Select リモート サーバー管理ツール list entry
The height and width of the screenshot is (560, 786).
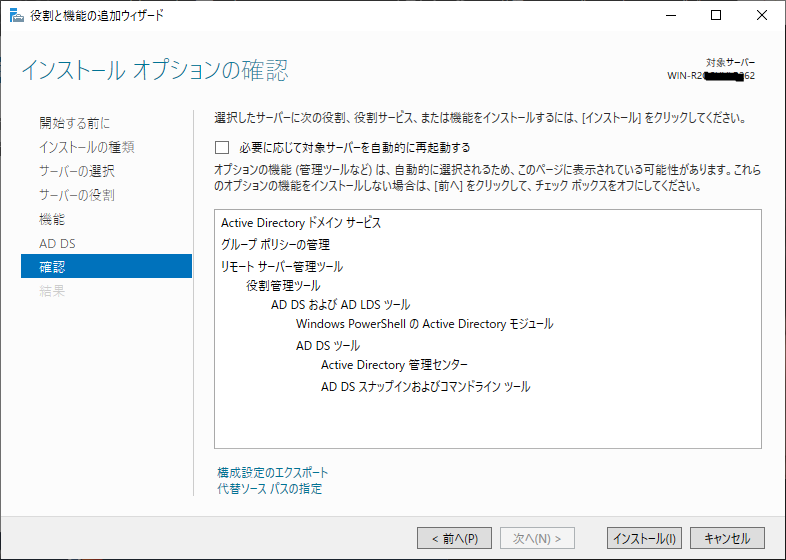coord(282,266)
